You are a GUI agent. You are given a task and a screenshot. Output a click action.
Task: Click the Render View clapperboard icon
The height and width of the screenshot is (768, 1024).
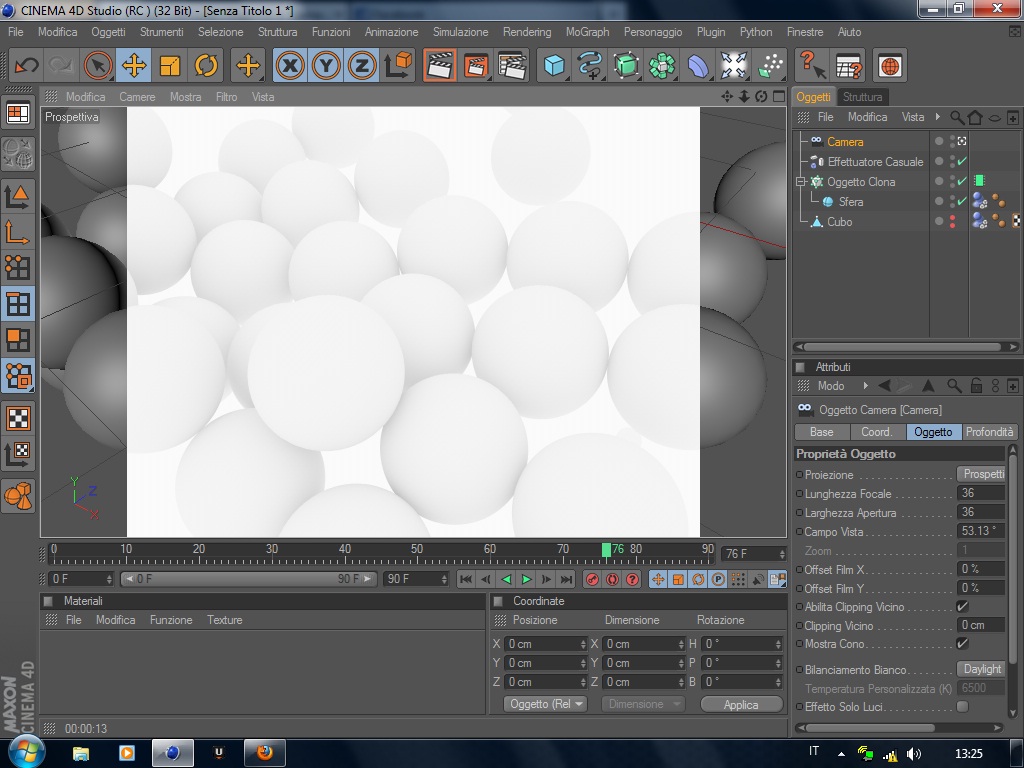tap(439, 66)
